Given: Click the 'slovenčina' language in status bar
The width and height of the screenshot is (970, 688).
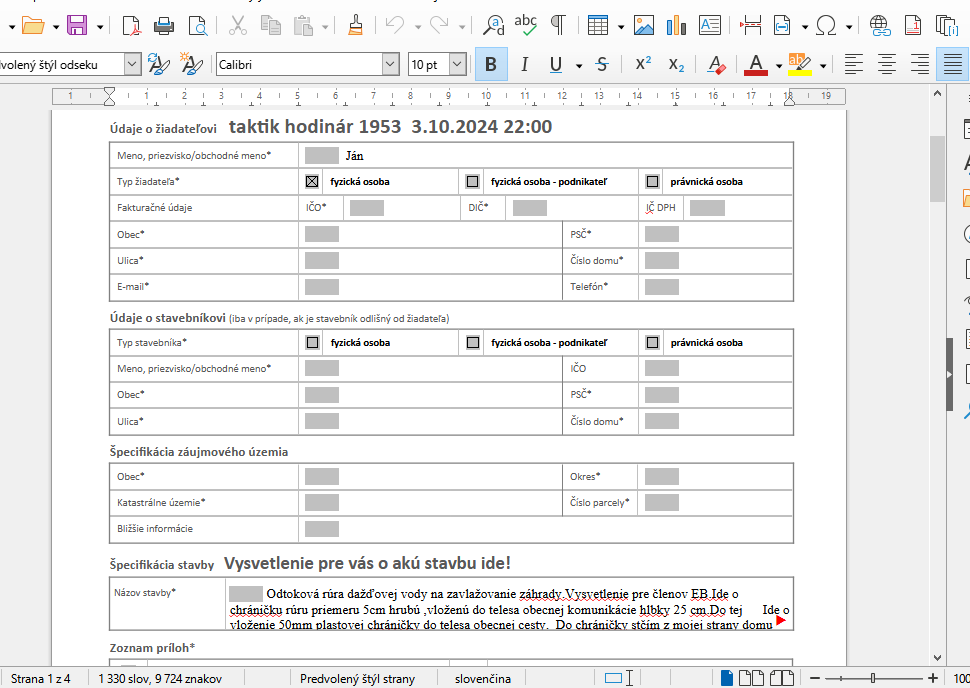Looking at the screenshot, I should [483, 679].
